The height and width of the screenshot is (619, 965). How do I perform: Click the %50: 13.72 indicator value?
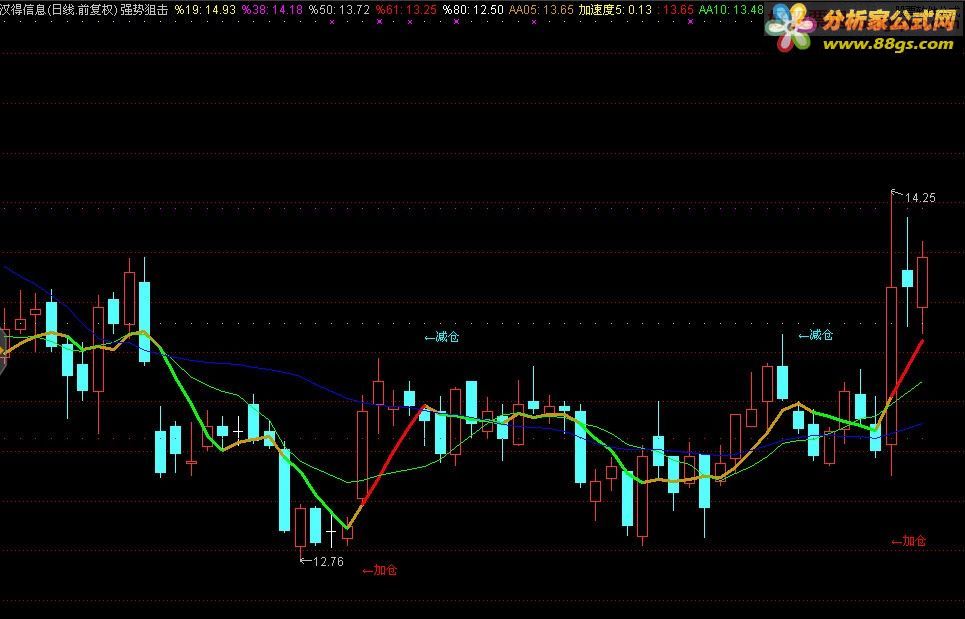click(339, 10)
